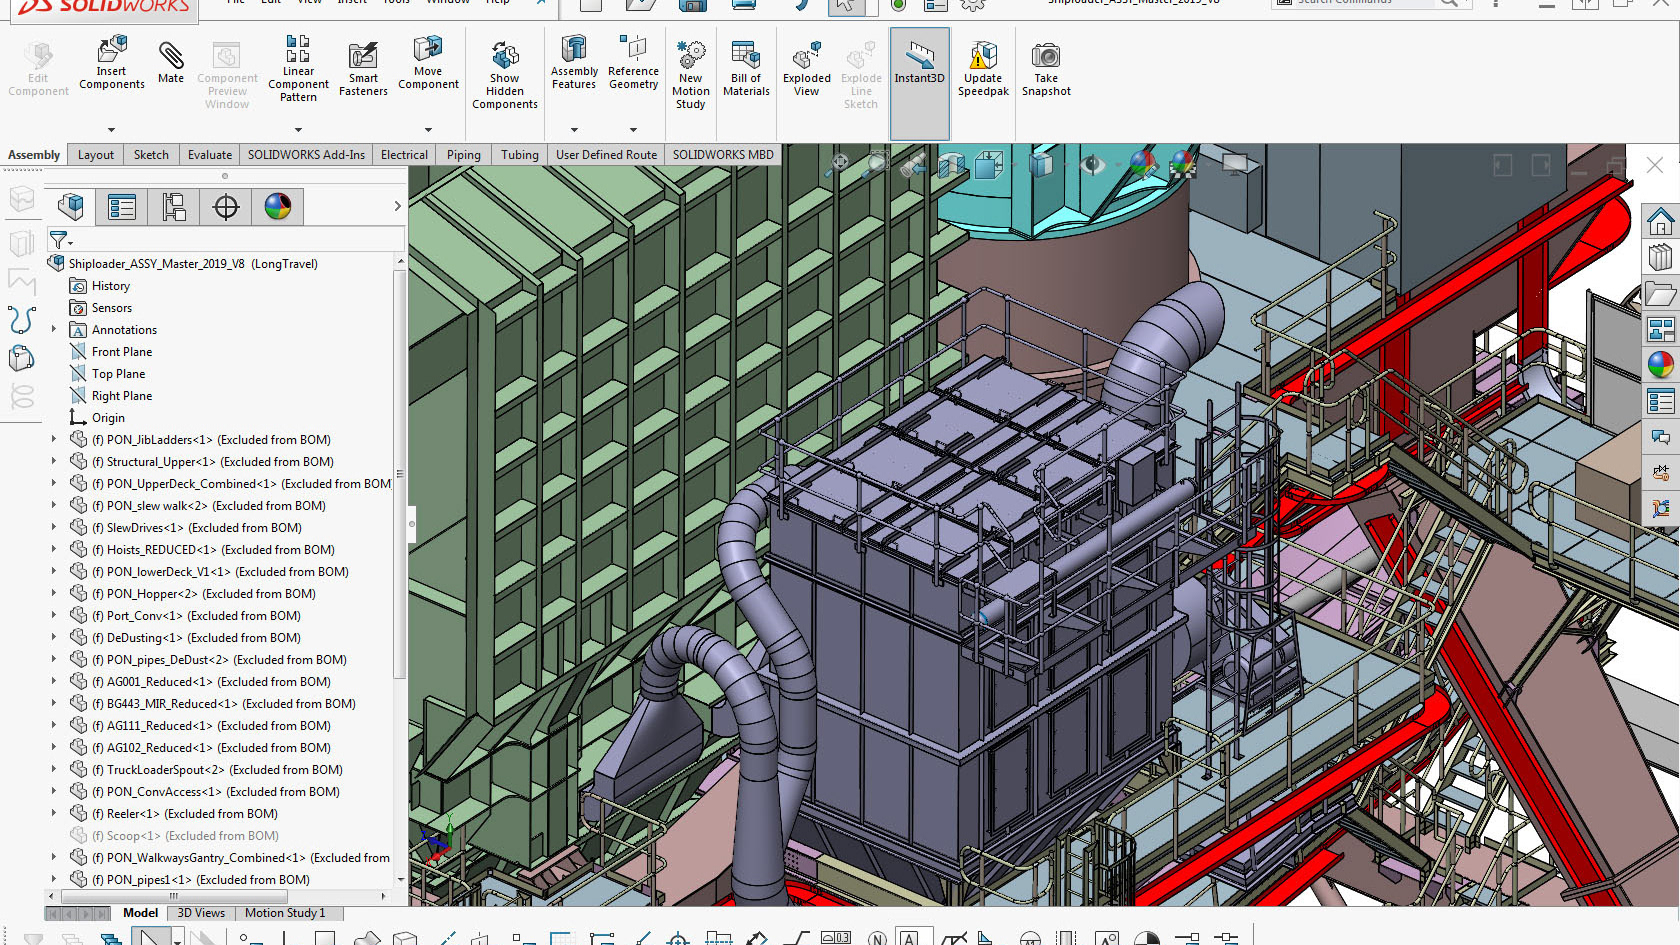This screenshot has height=945, width=1680.
Task: Open the DisplayManager color-ball tab
Action: point(278,207)
